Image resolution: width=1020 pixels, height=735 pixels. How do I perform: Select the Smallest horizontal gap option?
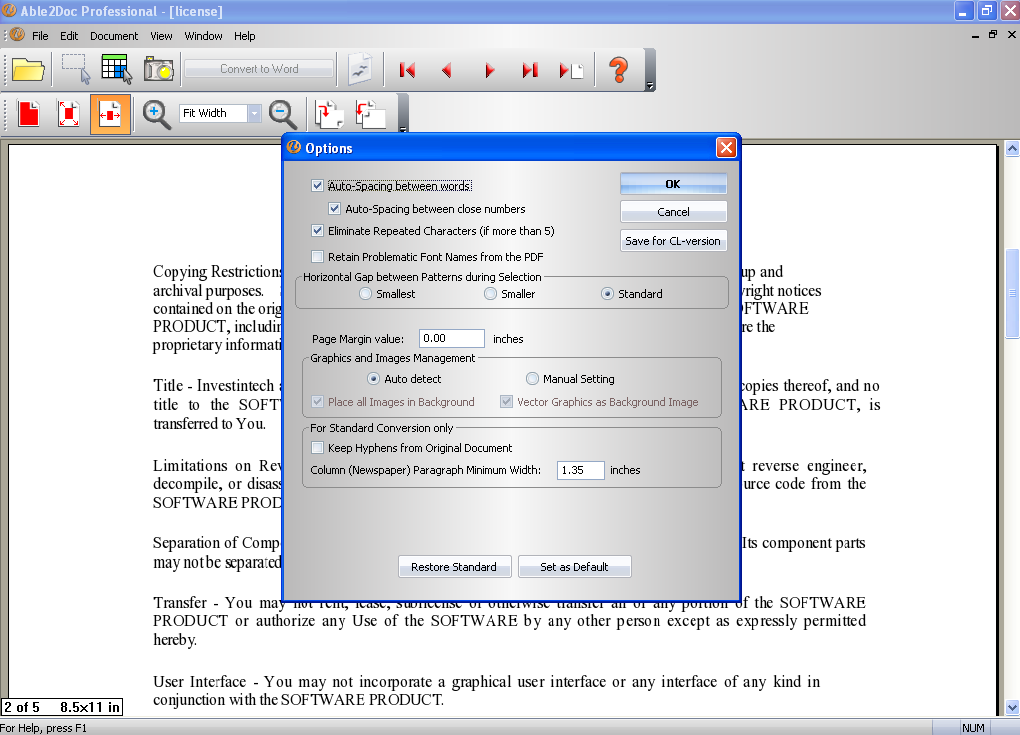tap(366, 294)
